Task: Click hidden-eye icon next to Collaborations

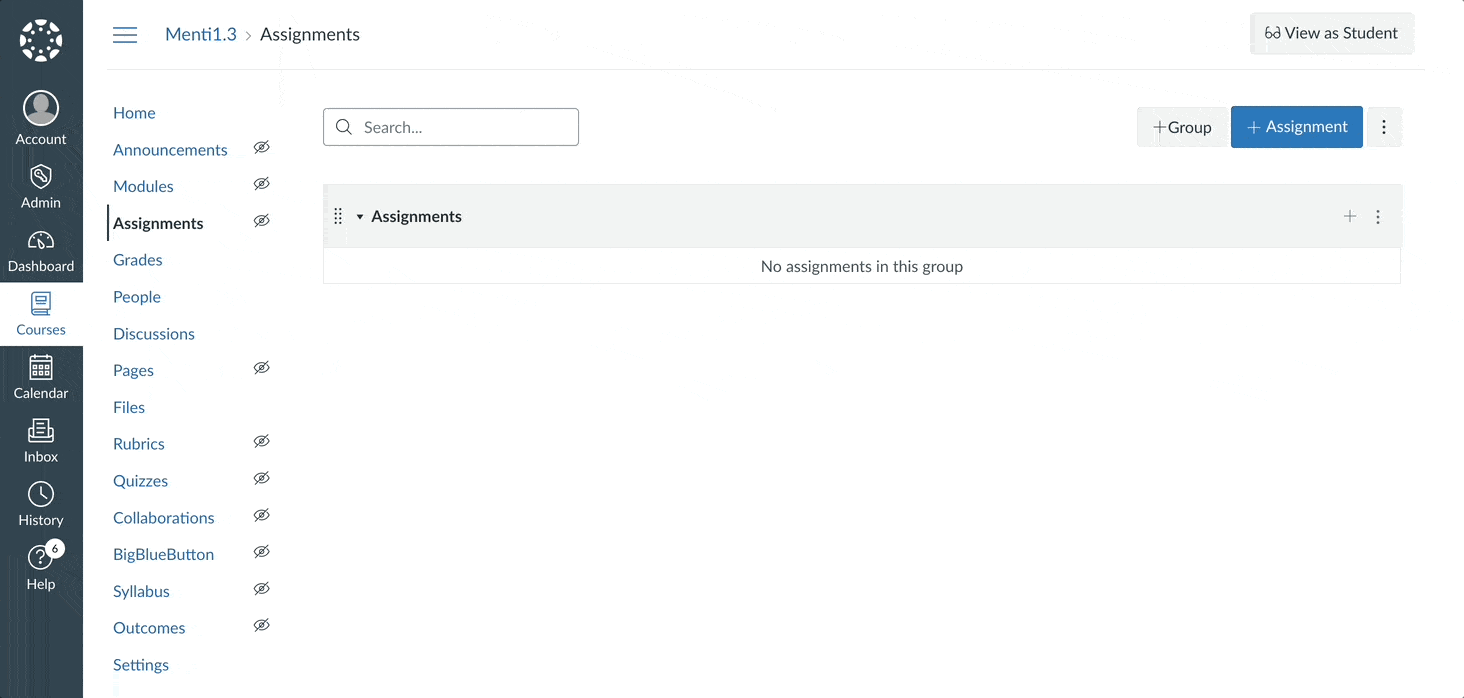Action: tap(262, 516)
